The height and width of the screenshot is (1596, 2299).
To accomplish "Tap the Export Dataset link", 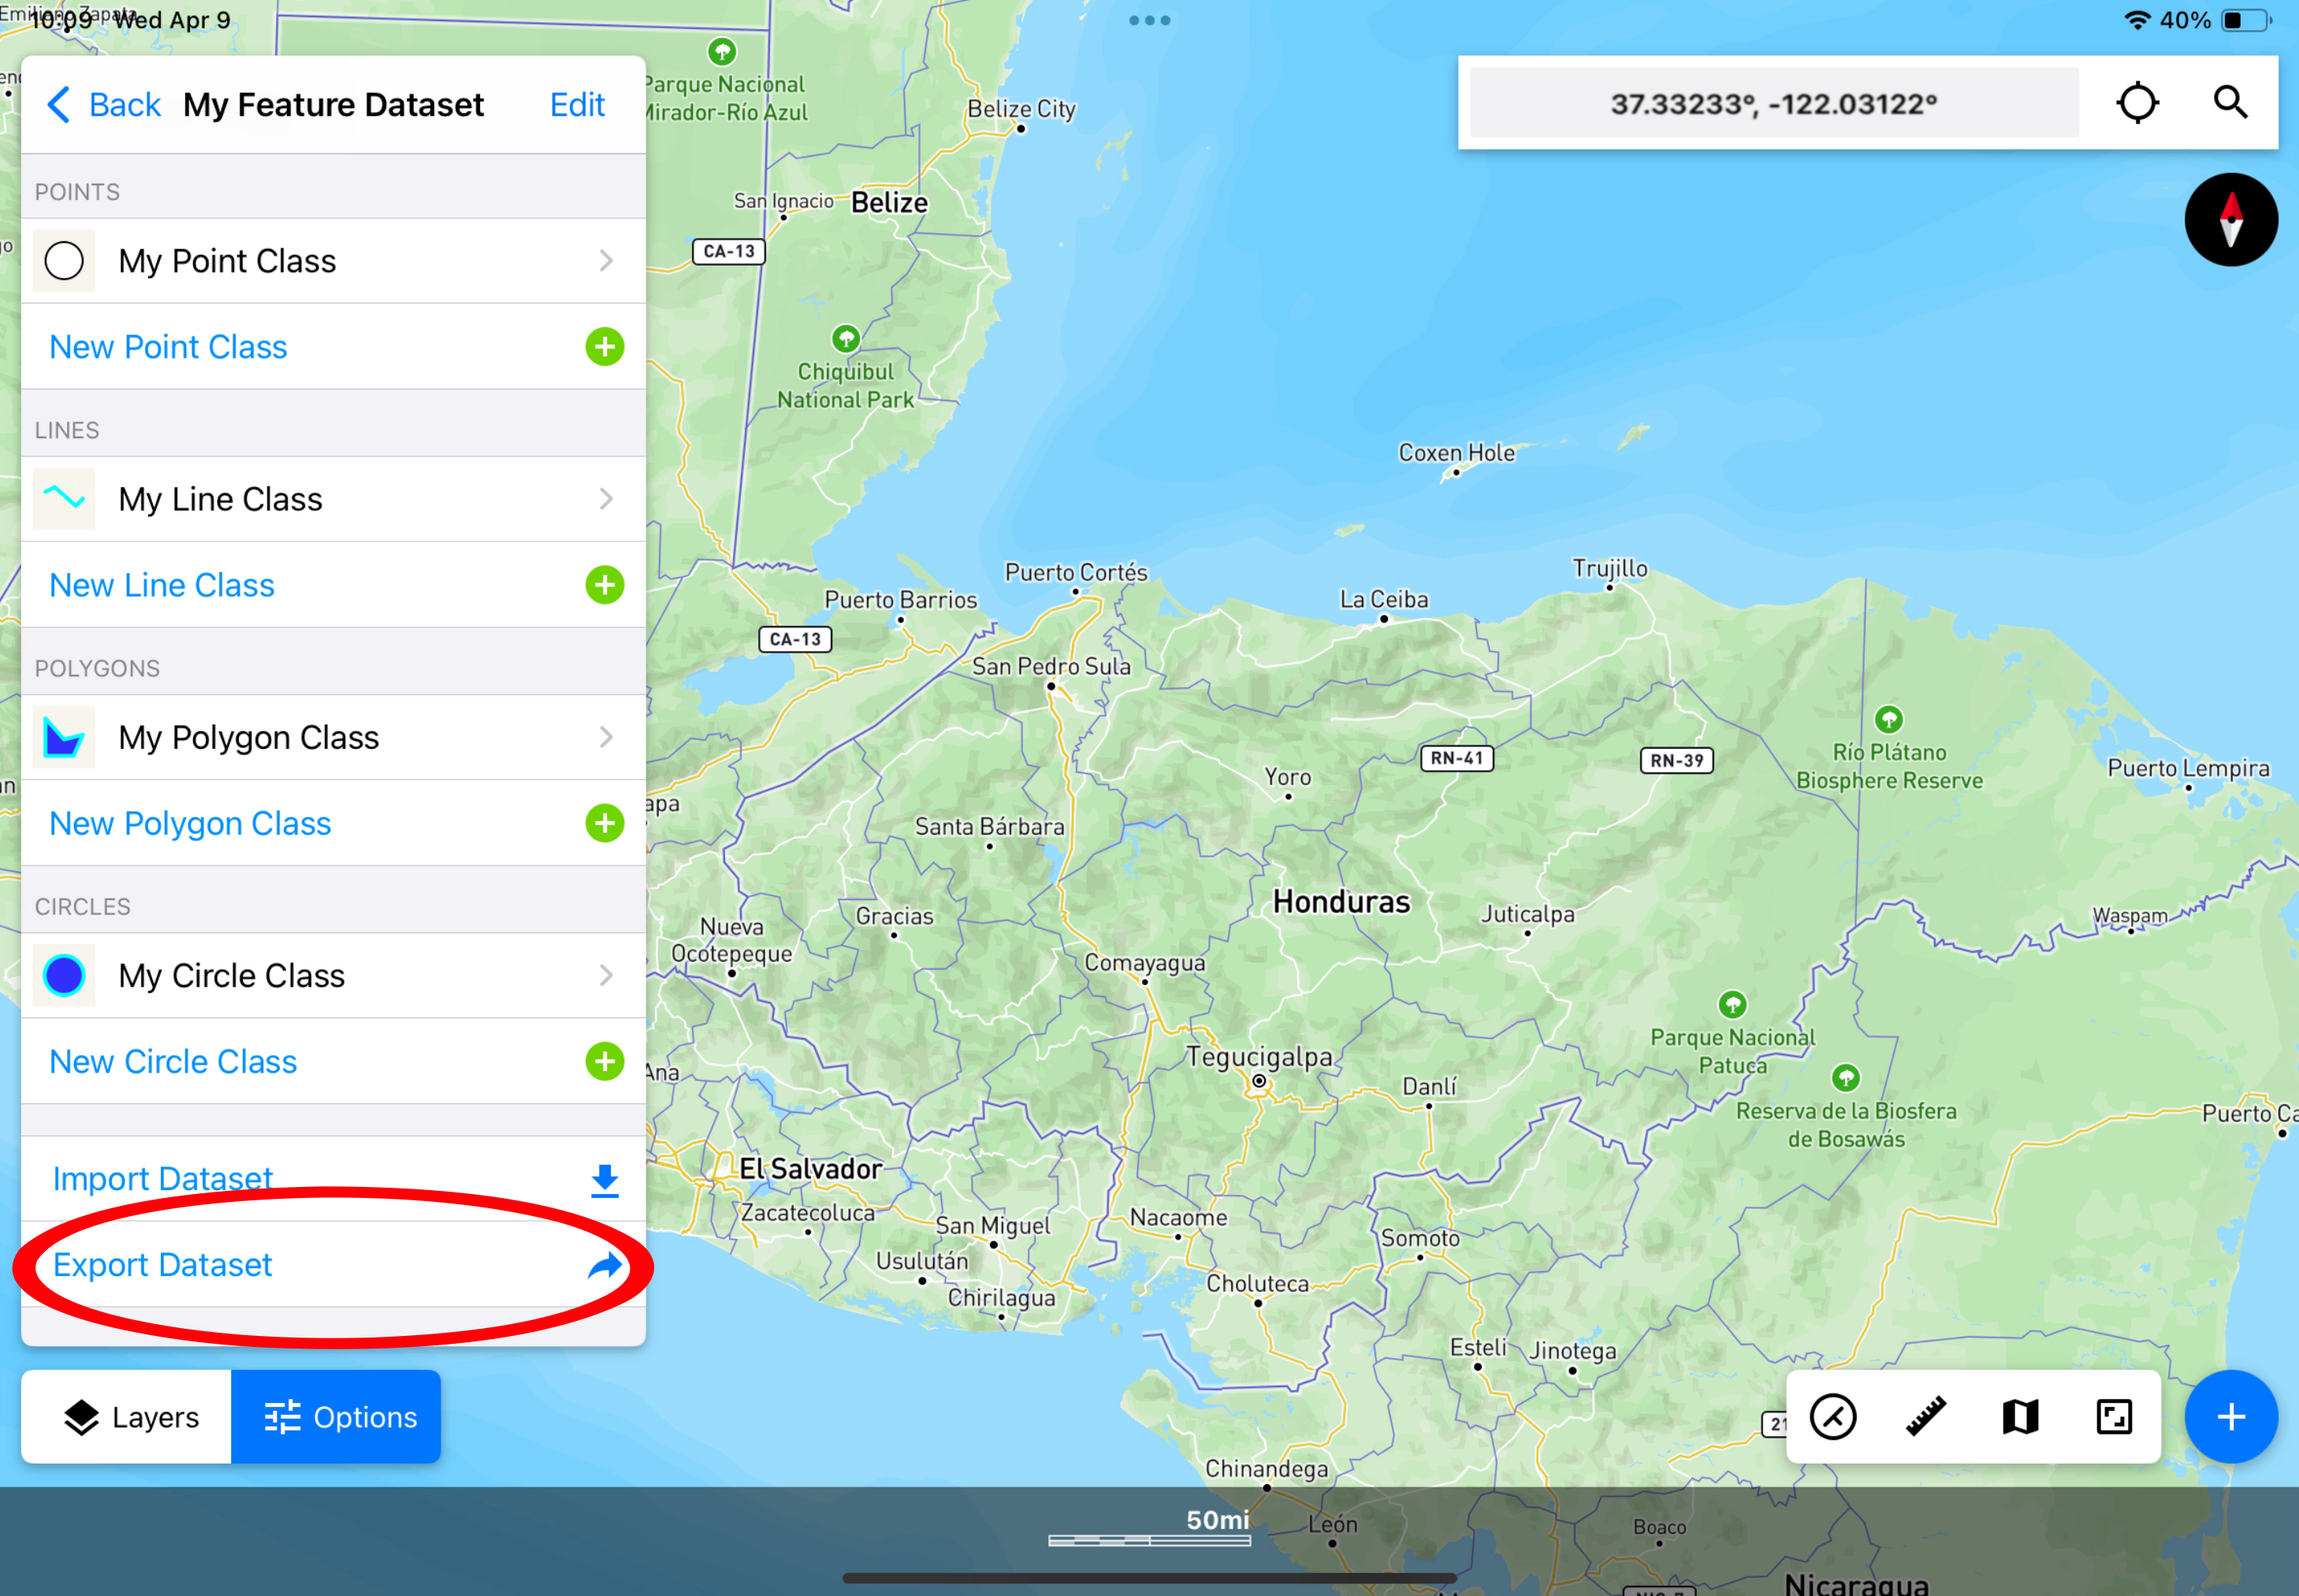I will [x=163, y=1265].
